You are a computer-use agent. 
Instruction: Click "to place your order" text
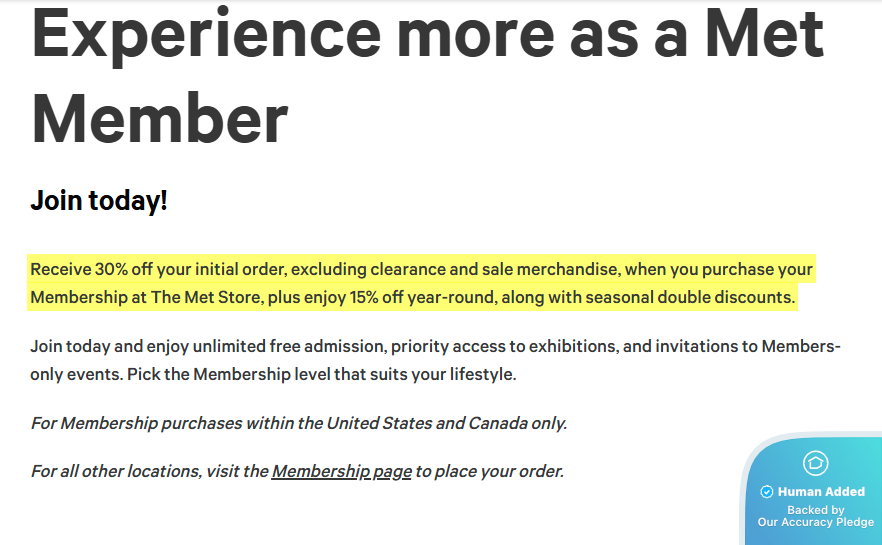point(490,471)
